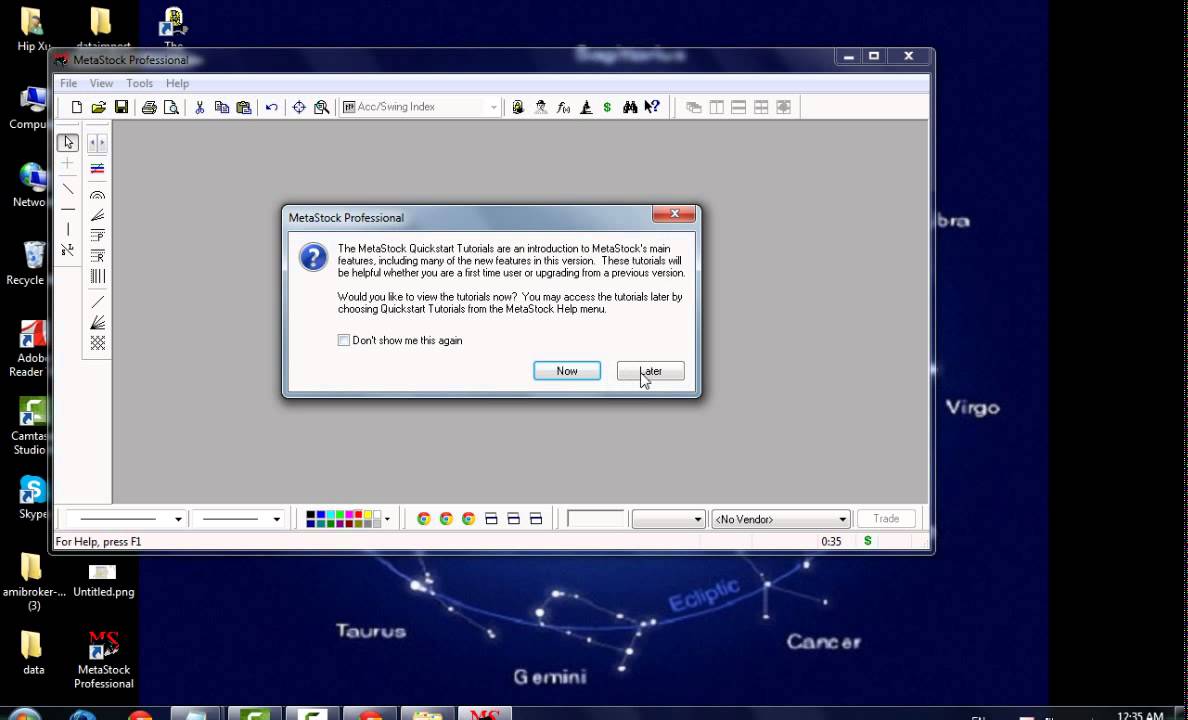Click 'For Help, press F1' status text
Image resolution: width=1188 pixels, height=720 pixels.
coord(98,542)
